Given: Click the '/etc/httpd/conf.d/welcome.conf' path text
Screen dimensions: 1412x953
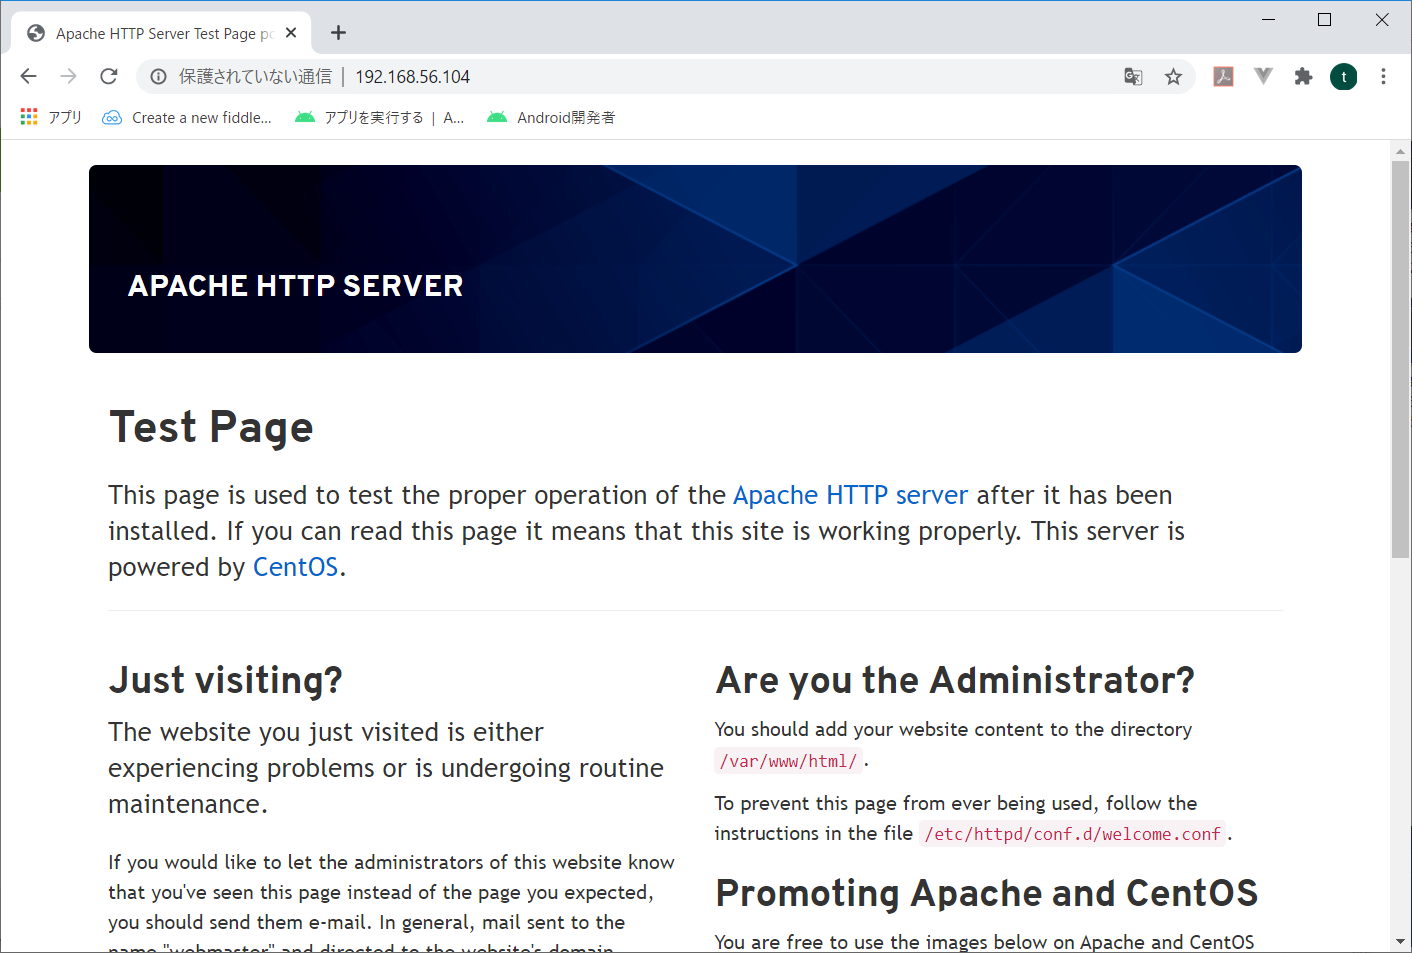Looking at the screenshot, I should pyautogui.click(x=1072, y=834).
